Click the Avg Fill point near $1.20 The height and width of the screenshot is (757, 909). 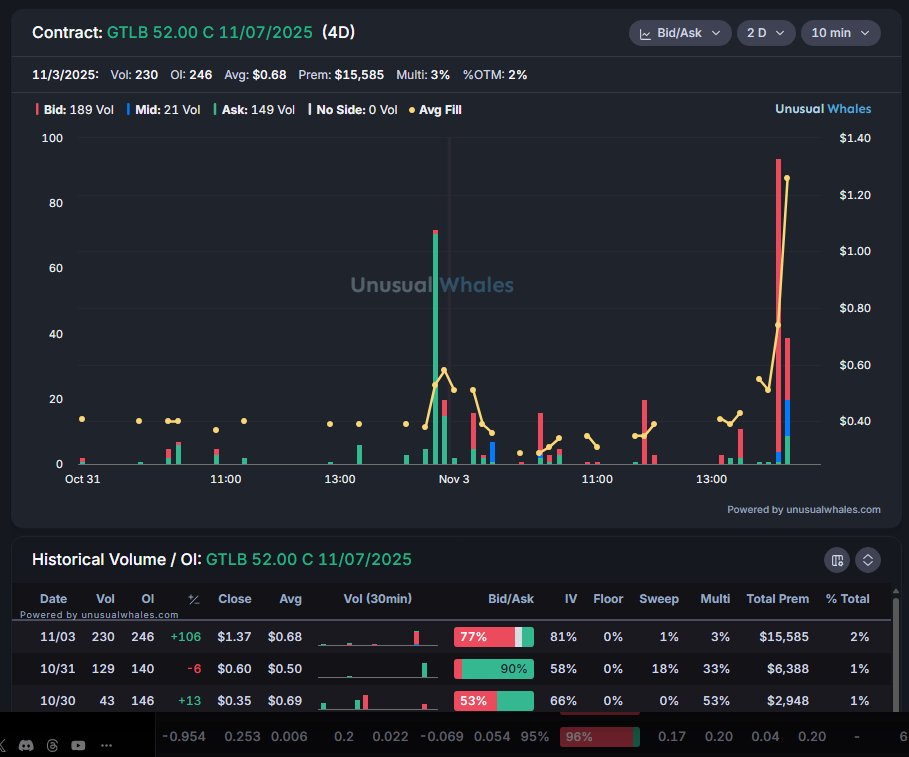[x=787, y=179]
